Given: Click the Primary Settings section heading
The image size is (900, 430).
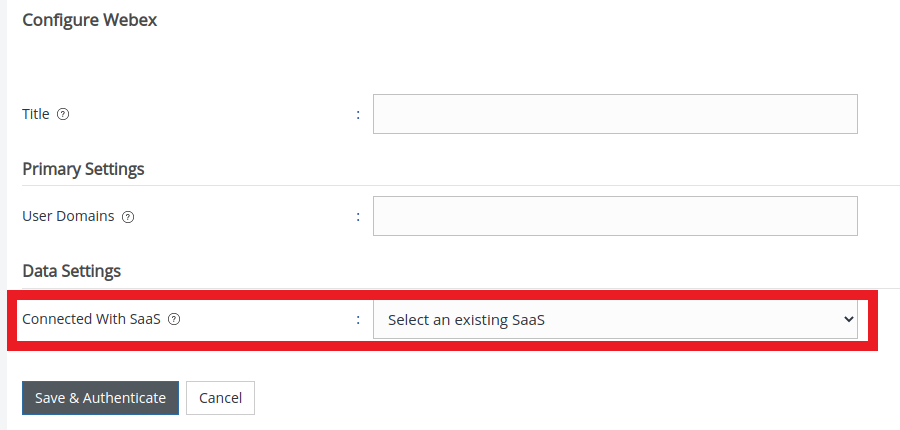Looking at the screenshot, I should (83, 169).
